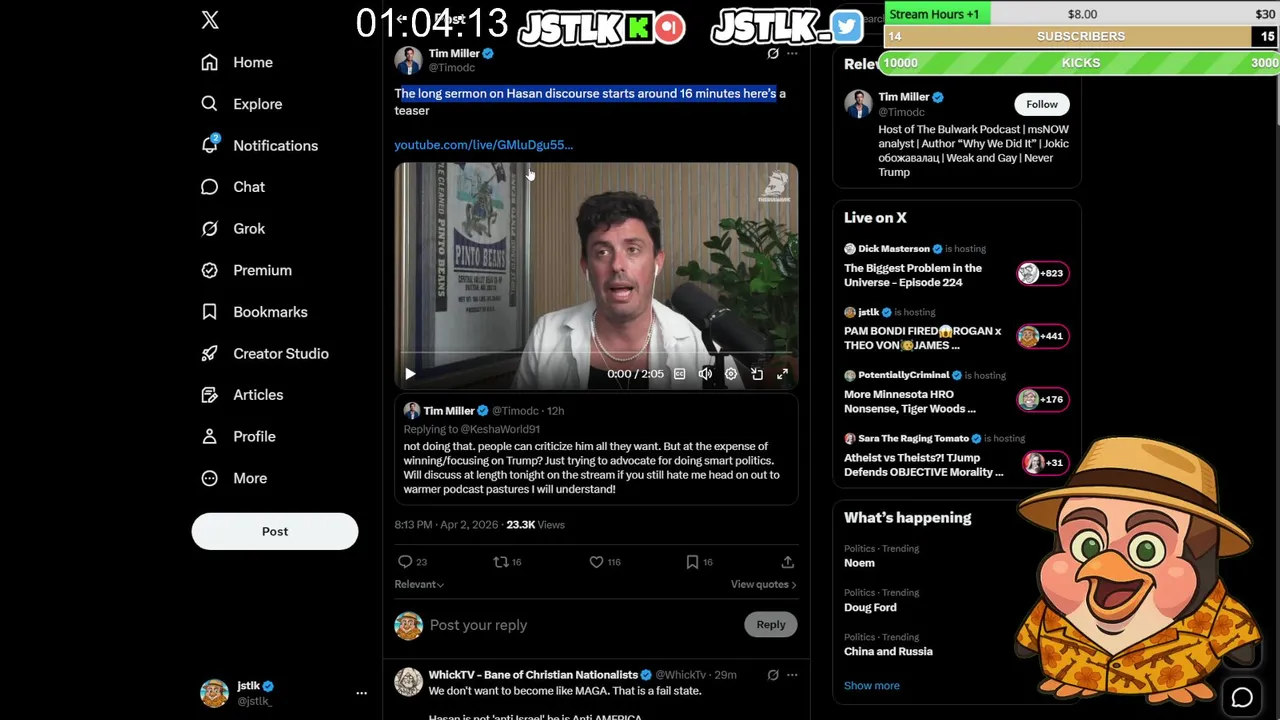Click the +31 listeners badge
The width and height of the screenshot is (1280, 720).
1045,462
